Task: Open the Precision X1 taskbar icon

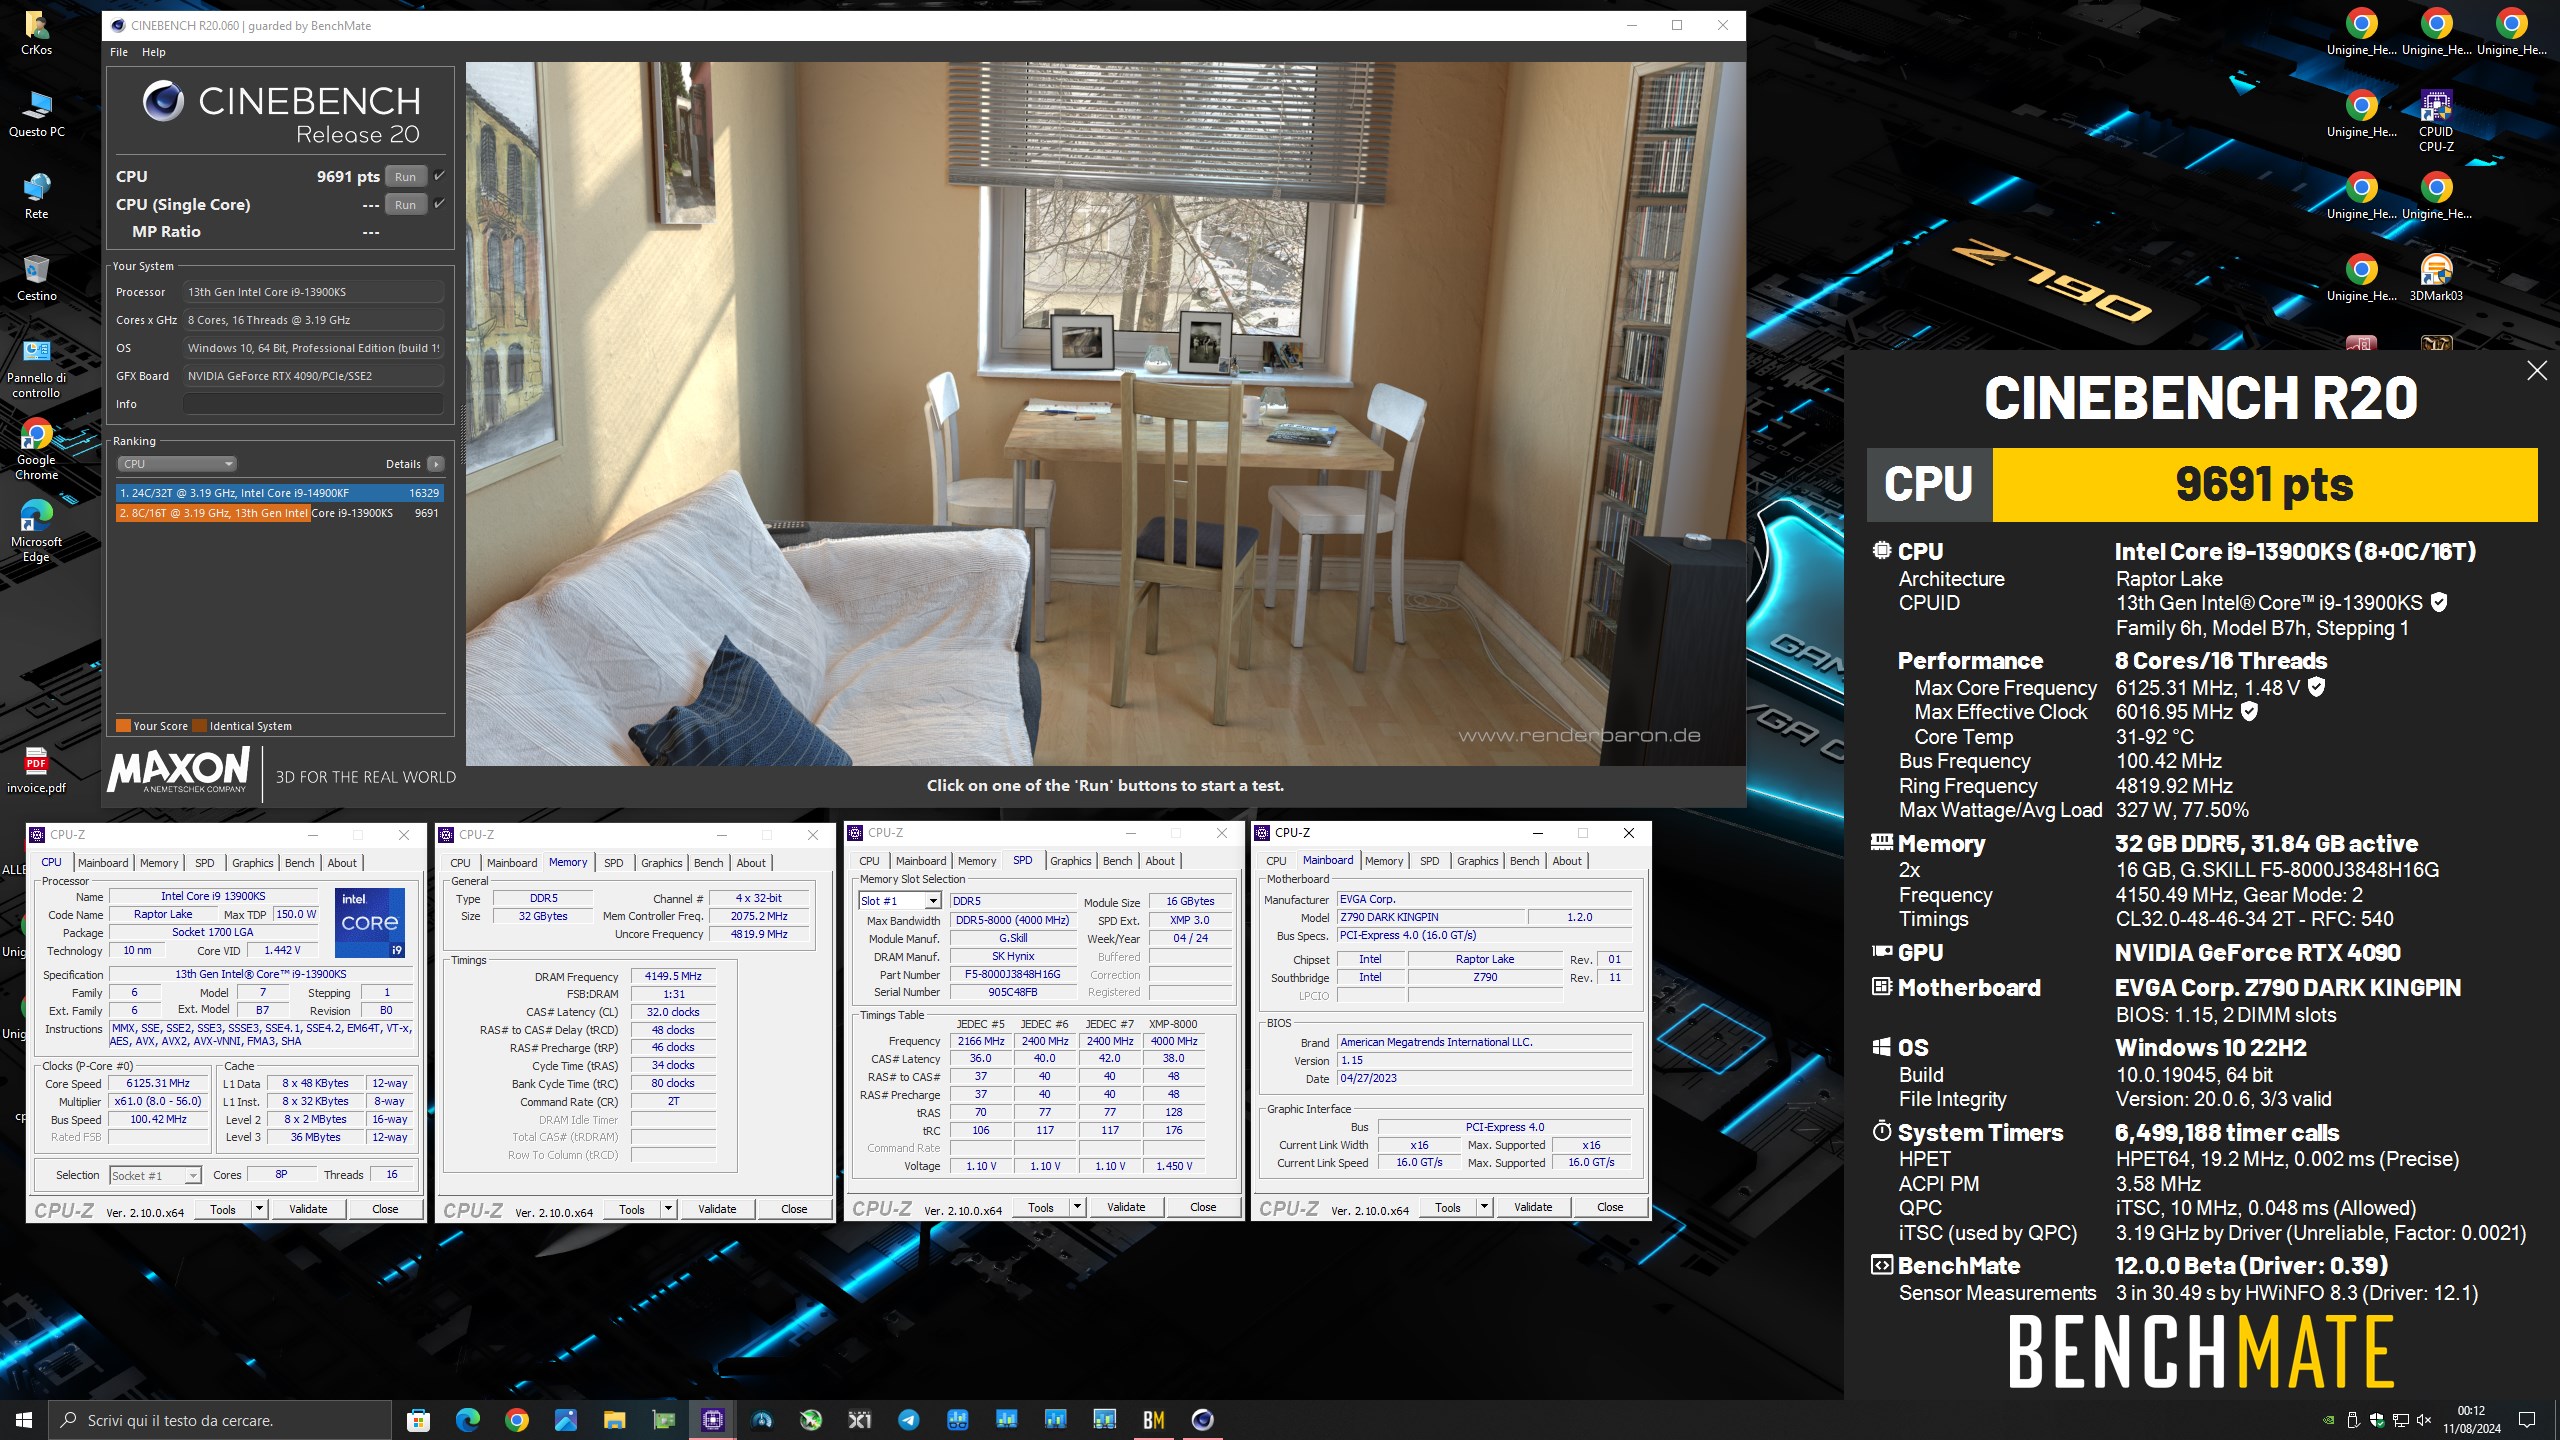Action: coord(859,1419)
